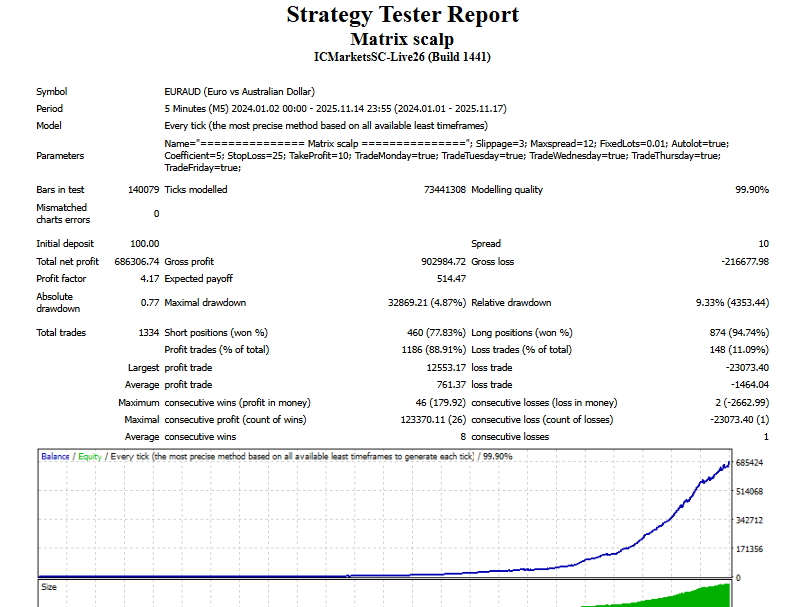The image size is (808, 607).
Task: Click the Balance legend label in chart
Action: pyautogui.click(x=55, y=457)
